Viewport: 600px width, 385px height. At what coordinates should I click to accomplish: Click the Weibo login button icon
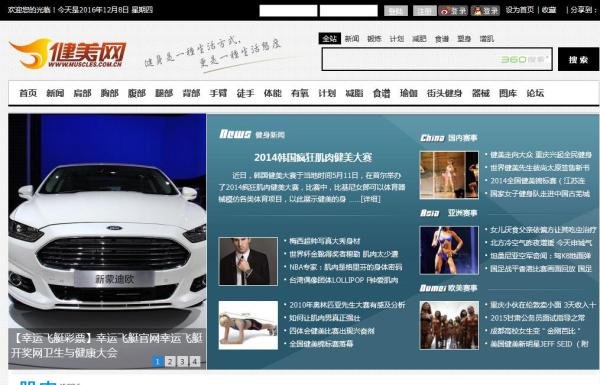point(453,11)
